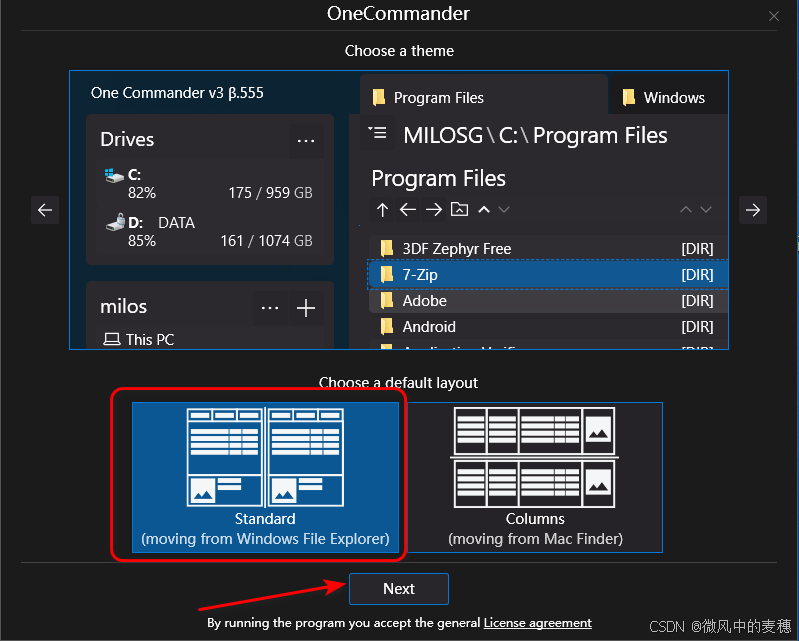Click the MILOSG path segment
Viewport: 799px width, 641px height.
tap(443, 136)
